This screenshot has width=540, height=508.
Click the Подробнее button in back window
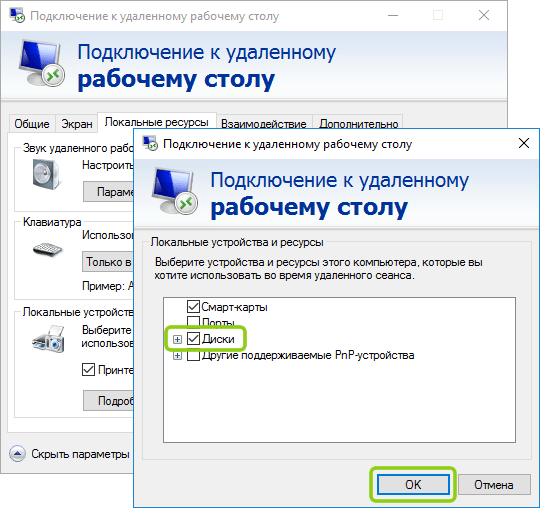tap(108, 401)
